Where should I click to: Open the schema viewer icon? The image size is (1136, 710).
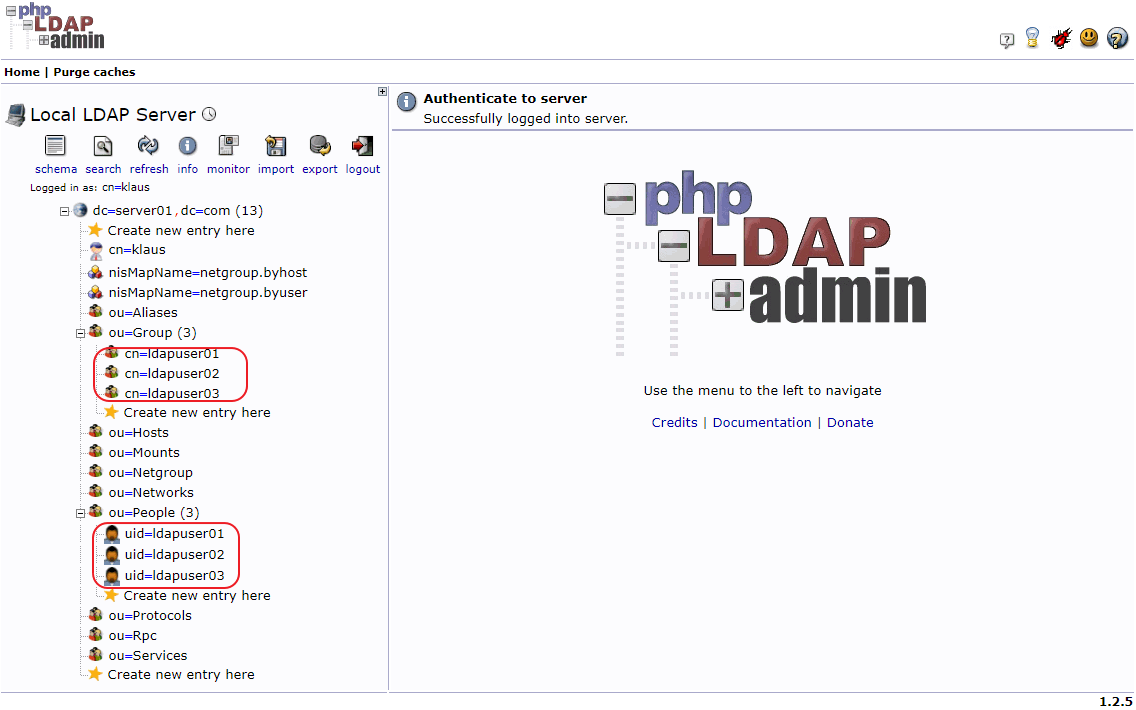pyautogui.click(x=55, y=146)
